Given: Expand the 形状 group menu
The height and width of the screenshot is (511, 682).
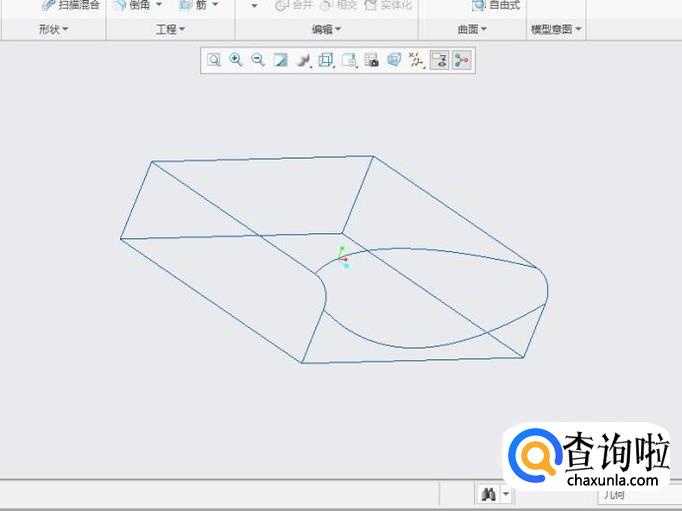Looking at the screenshot, I should pos(54,30).
